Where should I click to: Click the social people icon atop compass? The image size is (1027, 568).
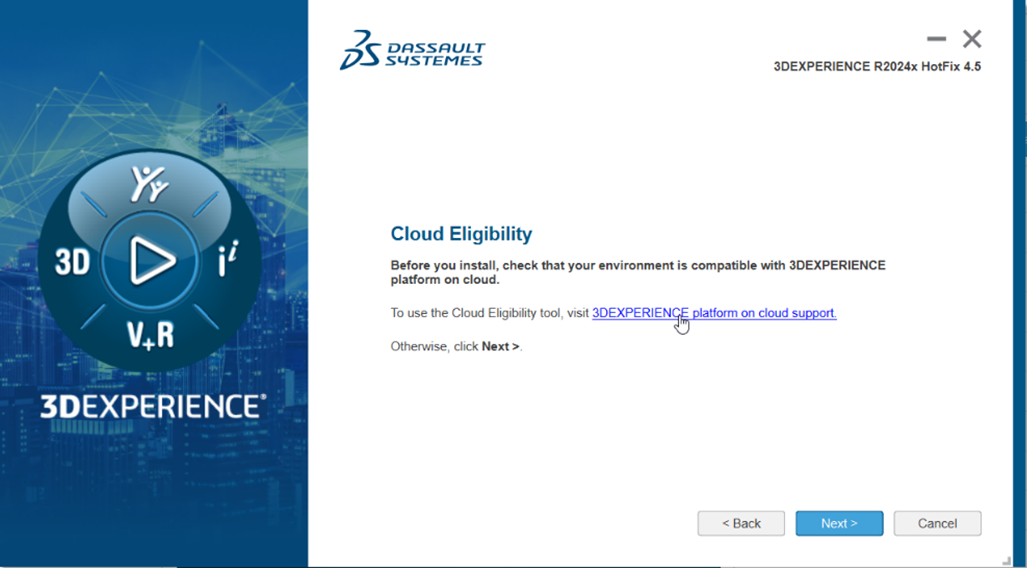click(x=151, y=184)
